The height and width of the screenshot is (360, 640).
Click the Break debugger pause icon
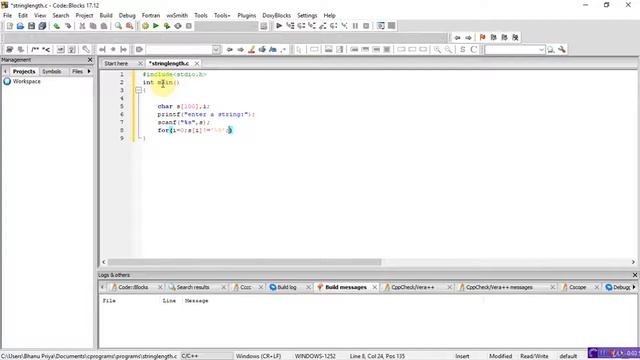click(x=355, y=26)
